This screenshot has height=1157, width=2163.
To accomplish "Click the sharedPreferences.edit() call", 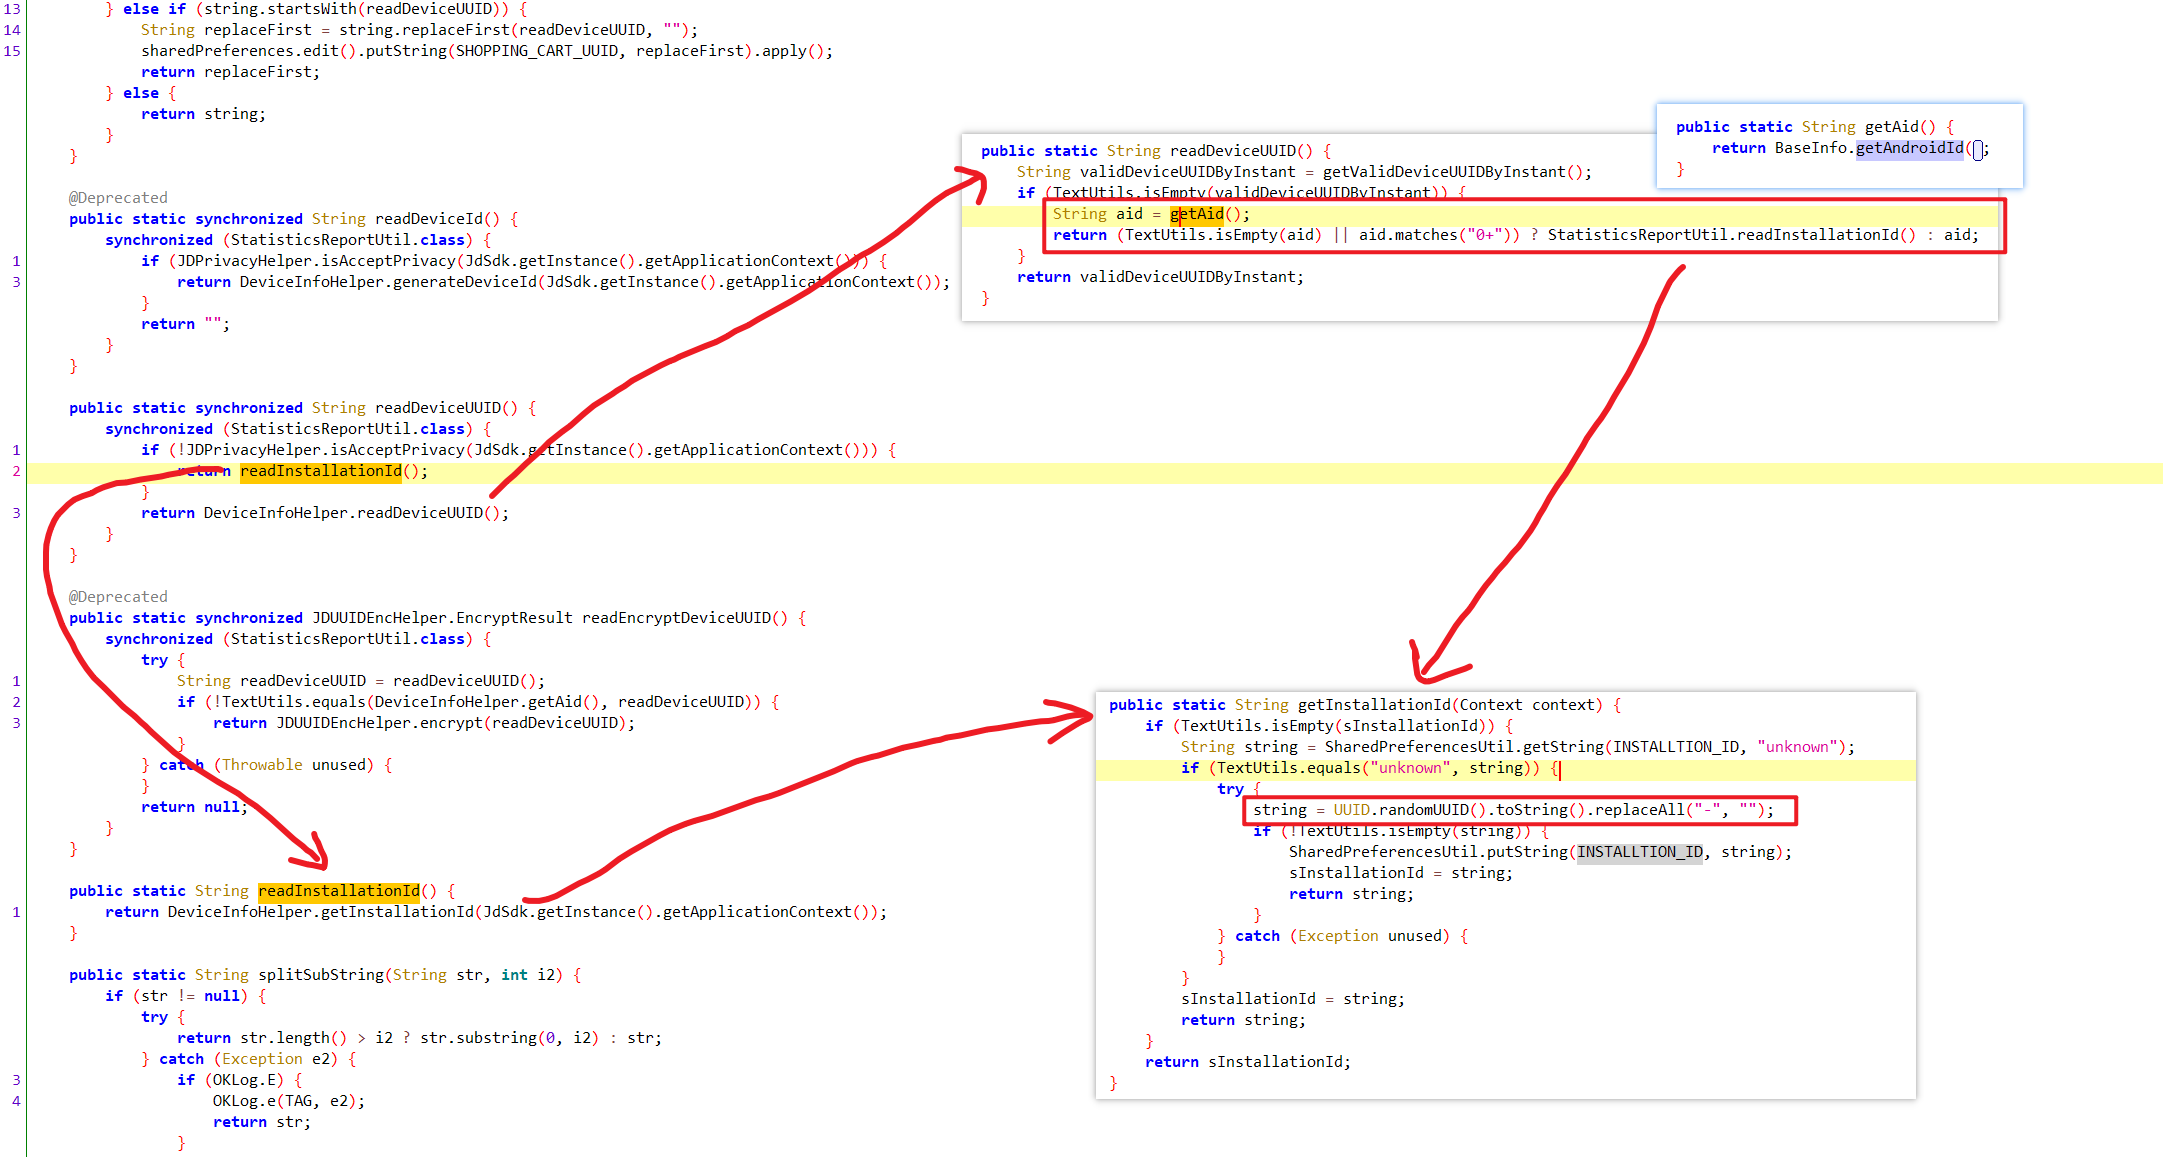I will click(x=249, y=51).
